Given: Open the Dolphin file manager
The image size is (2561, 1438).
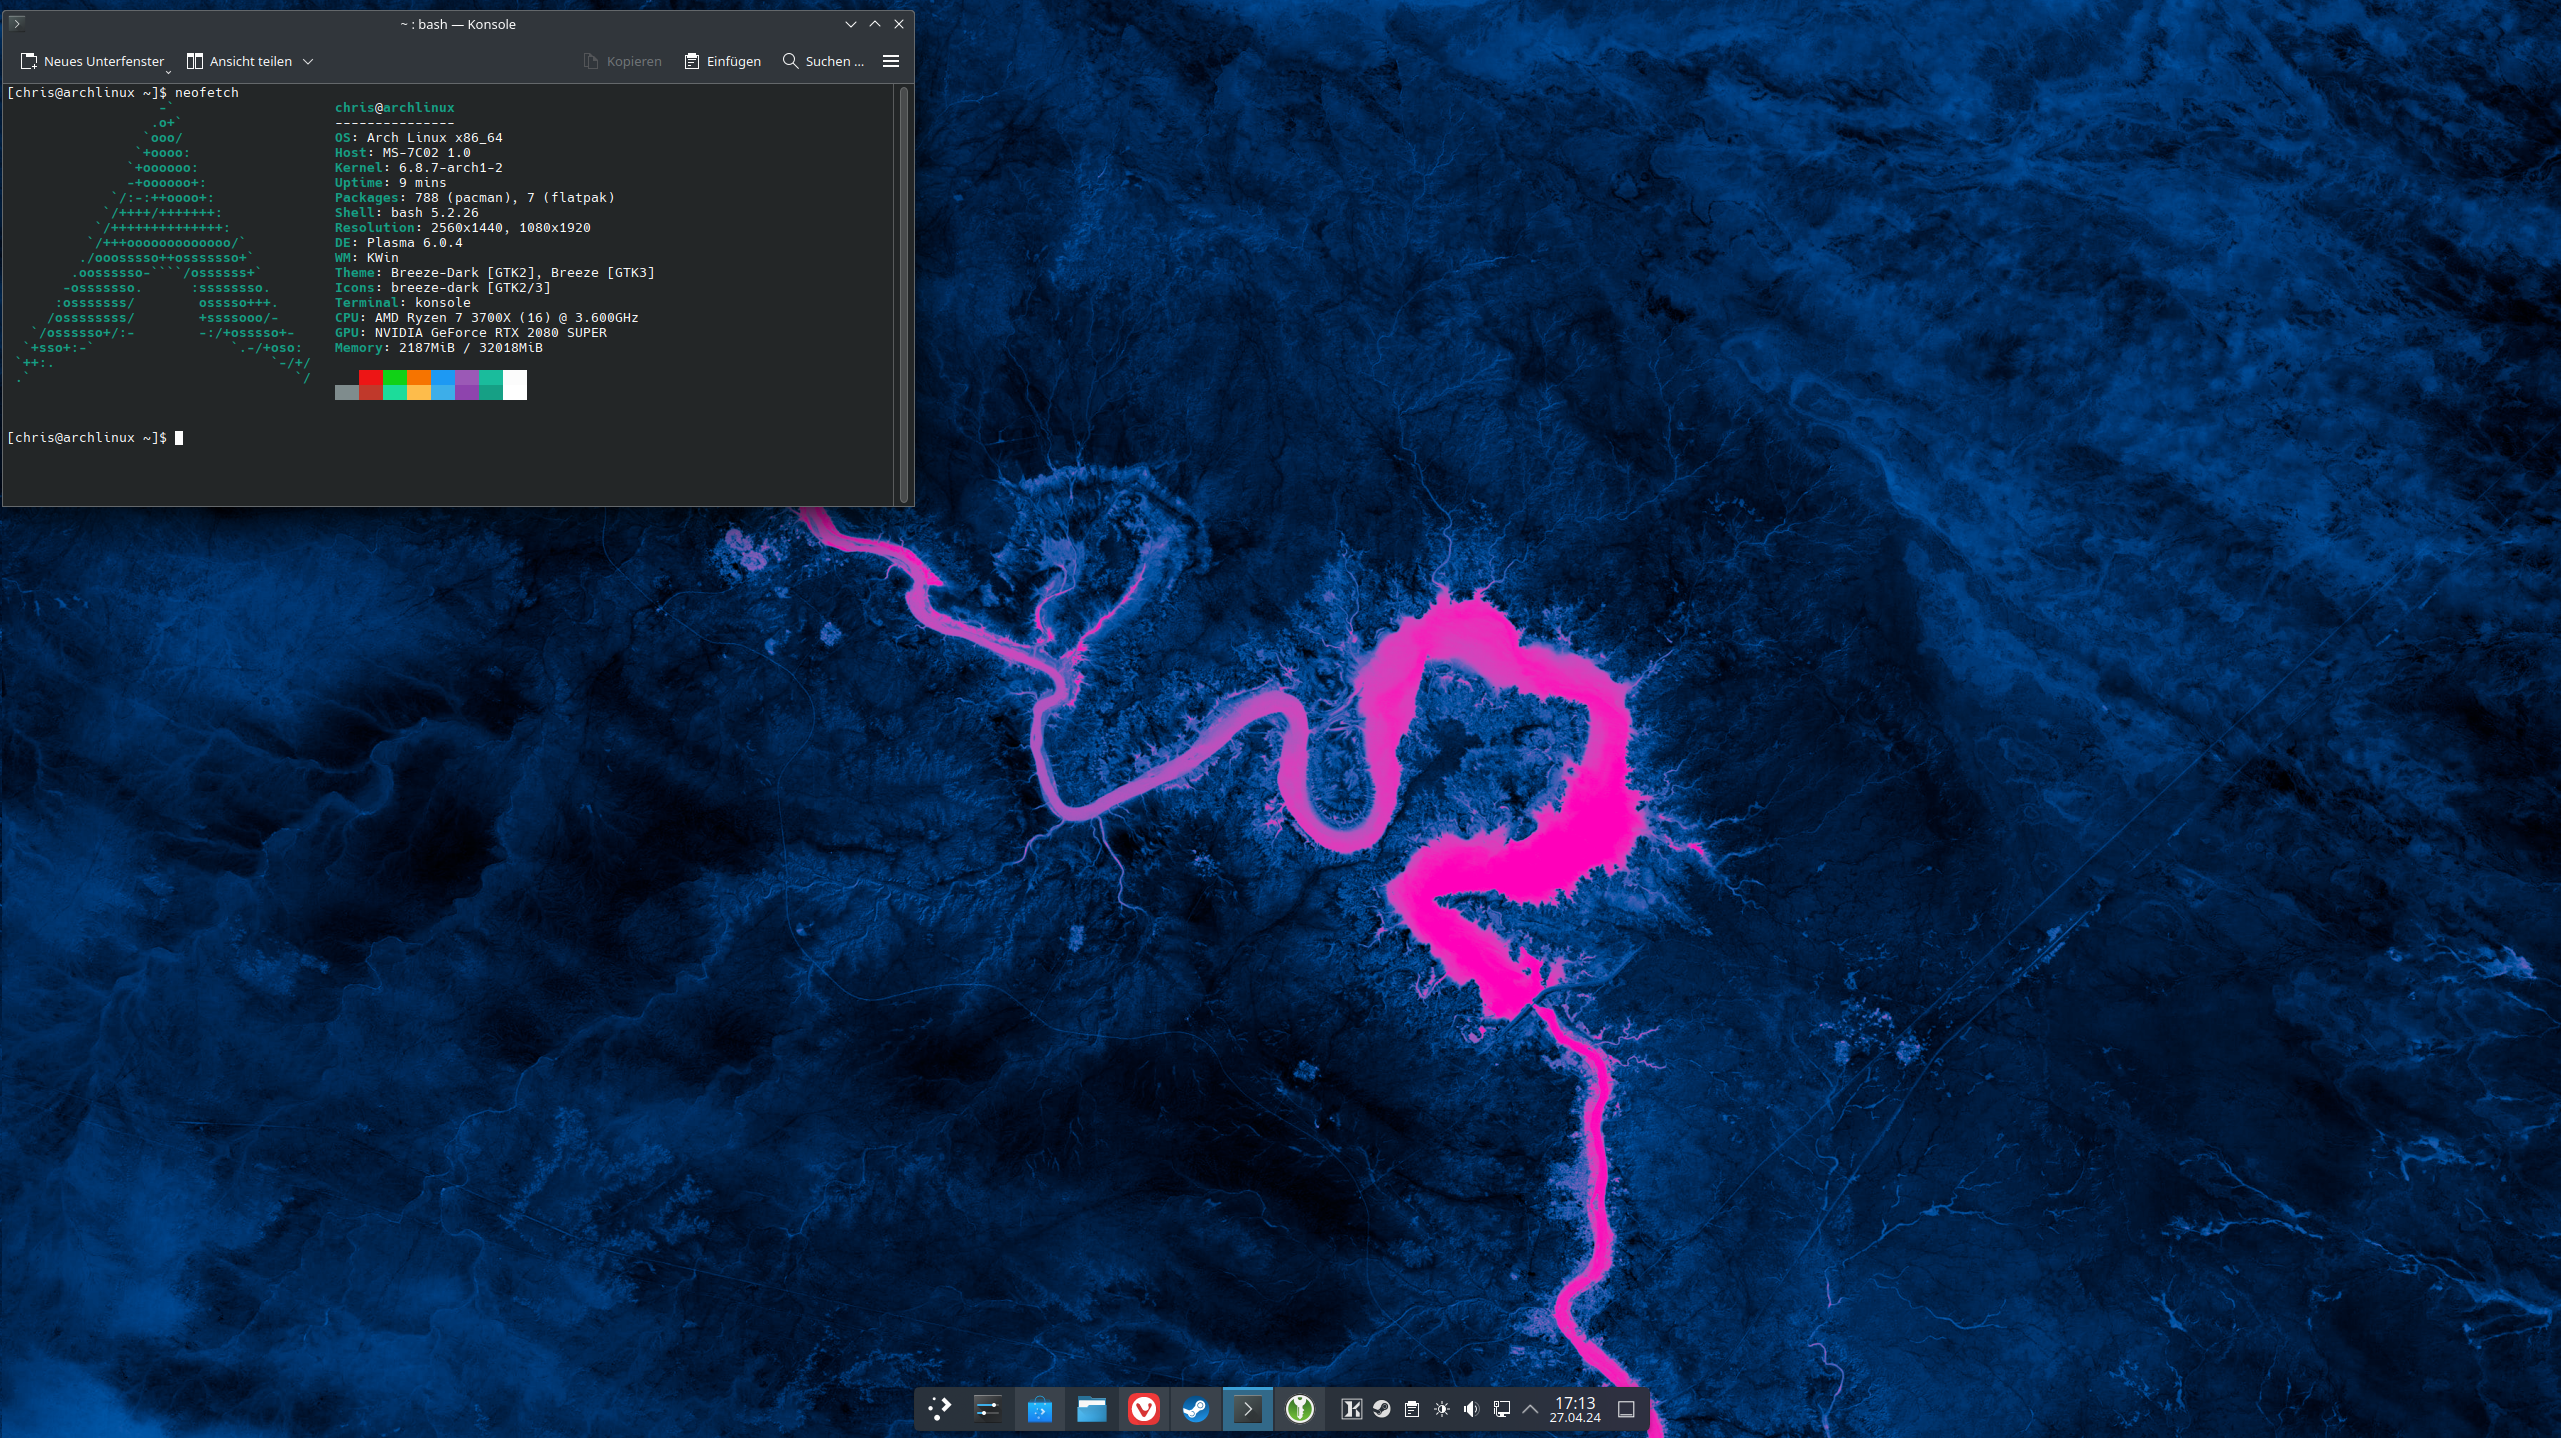Looking at the screenshot, I should tap(1091, 1409).
